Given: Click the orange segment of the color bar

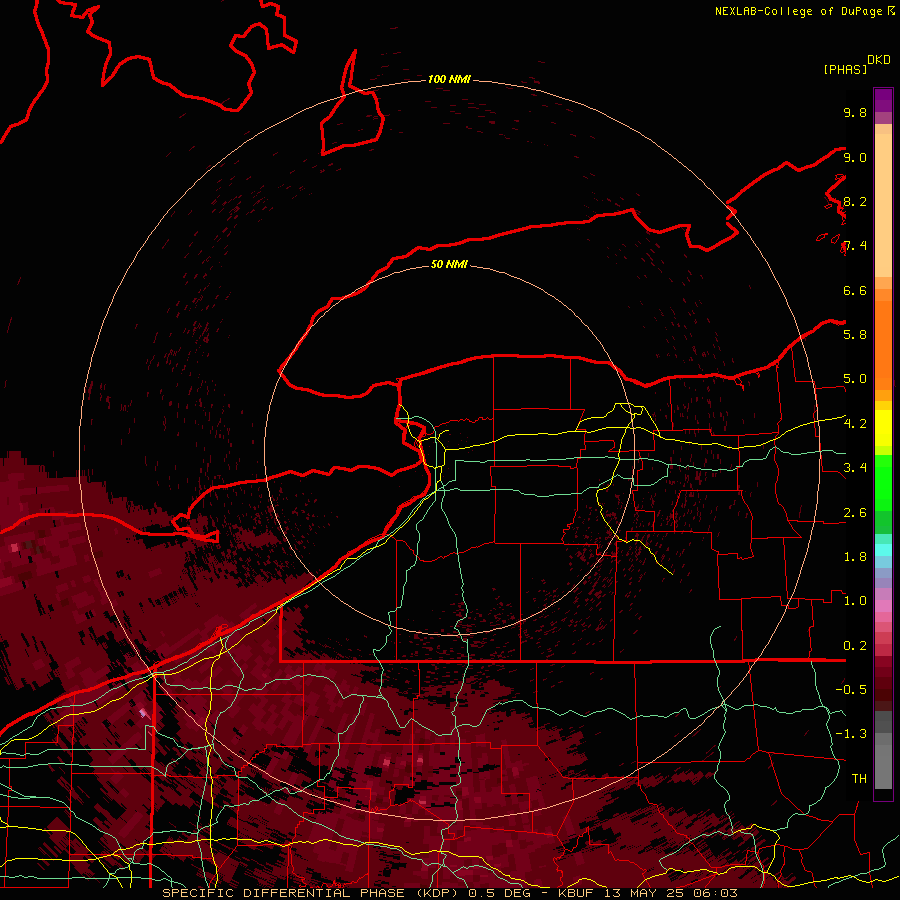Looking at the screenshot, I should 883,345.
